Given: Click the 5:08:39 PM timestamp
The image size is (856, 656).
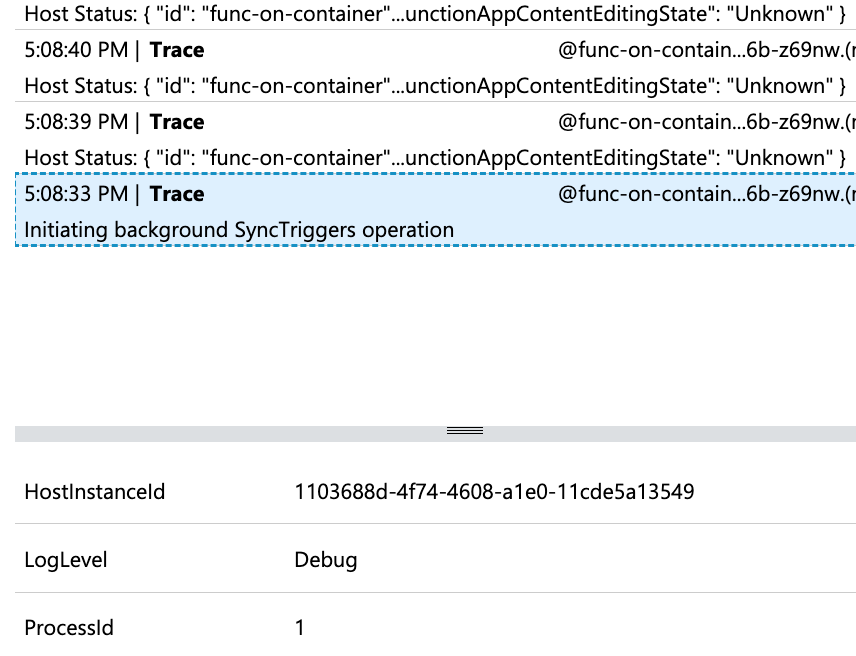Looking at the screenshot, I should pyautogui.click(x=60, y=121).
